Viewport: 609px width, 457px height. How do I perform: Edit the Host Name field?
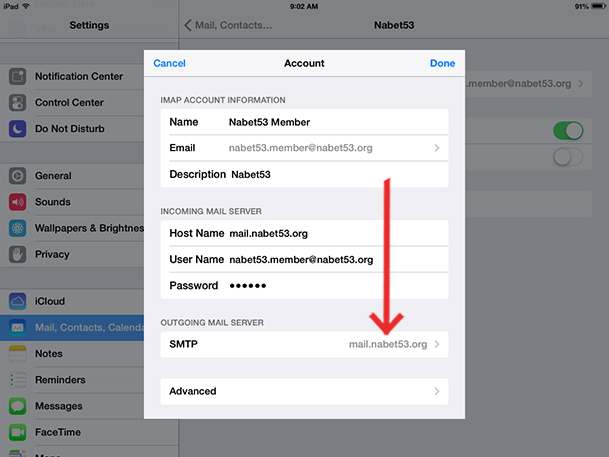pos(304,233)
